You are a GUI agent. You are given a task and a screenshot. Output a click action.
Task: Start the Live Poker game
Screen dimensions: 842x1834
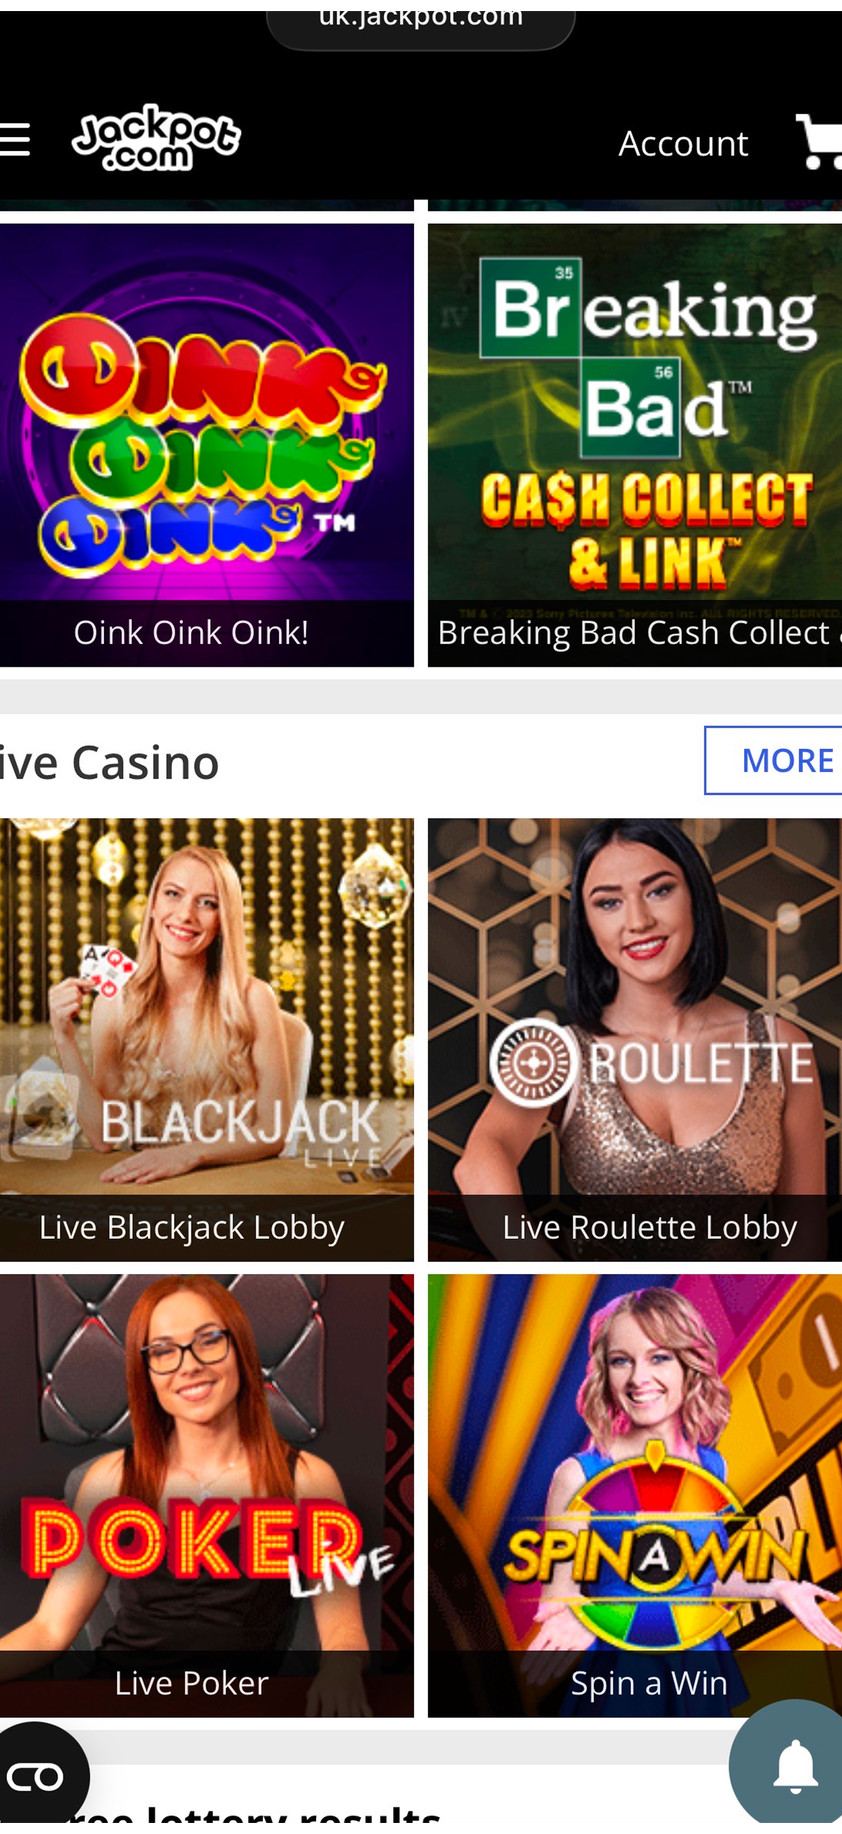pos(206,1495)
